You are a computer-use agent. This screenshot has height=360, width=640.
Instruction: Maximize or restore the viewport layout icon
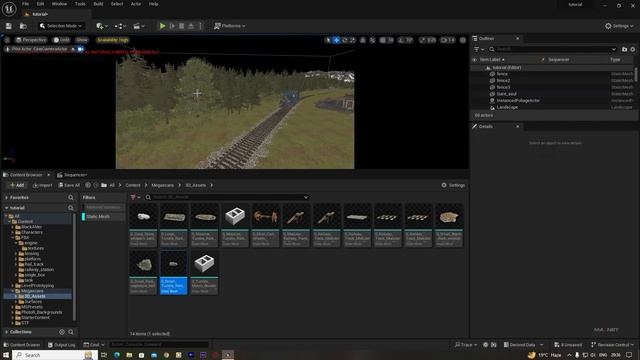(463, 40)
